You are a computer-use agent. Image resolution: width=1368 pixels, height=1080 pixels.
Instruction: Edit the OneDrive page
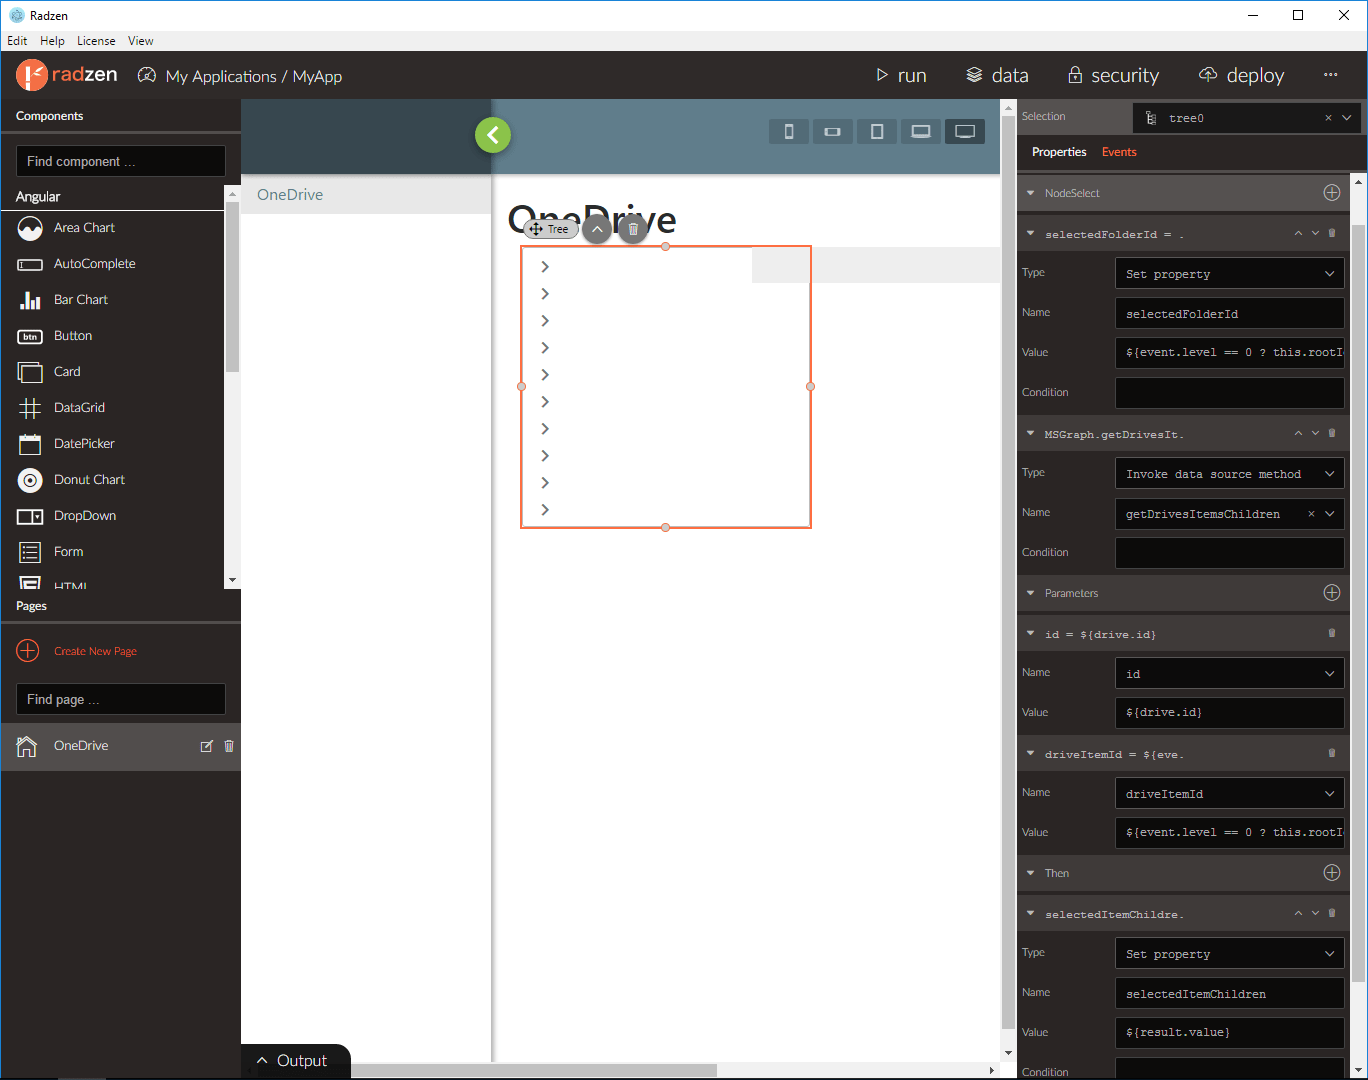pyautogui.click(x=207, y=746)
